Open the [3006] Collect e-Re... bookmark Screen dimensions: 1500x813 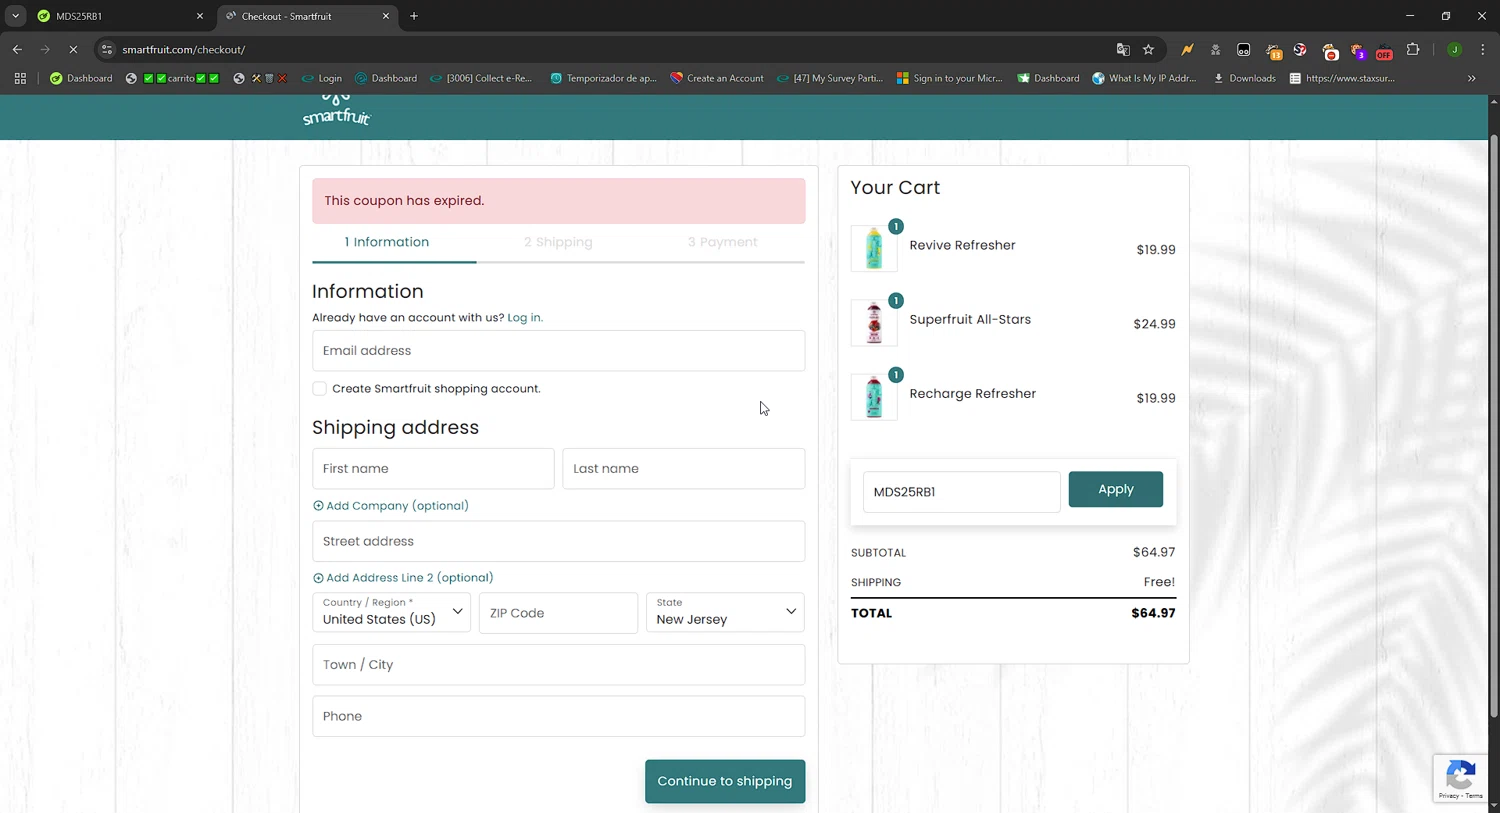tap(481, 78)
